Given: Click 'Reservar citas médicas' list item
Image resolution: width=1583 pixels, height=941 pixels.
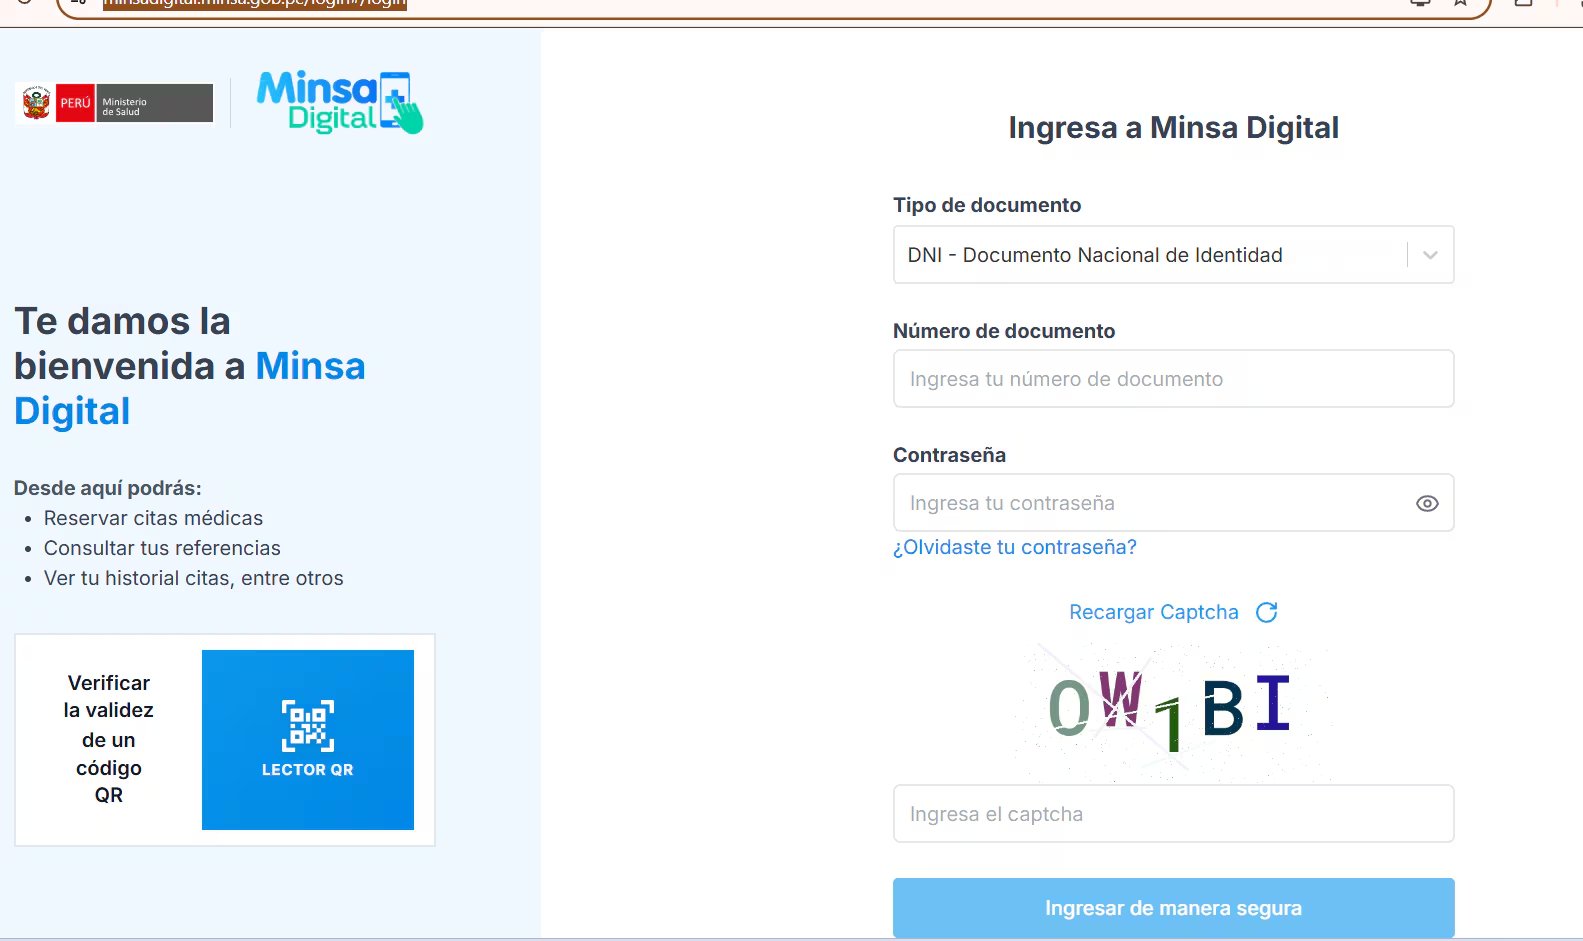Looking at the screenshot, I should (x=153, y=518).
